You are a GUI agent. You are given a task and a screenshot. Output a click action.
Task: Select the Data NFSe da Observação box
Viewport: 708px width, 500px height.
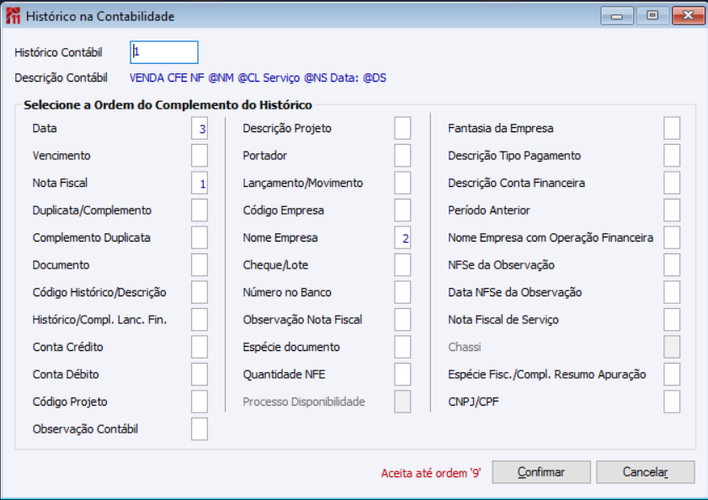[672, 292]
